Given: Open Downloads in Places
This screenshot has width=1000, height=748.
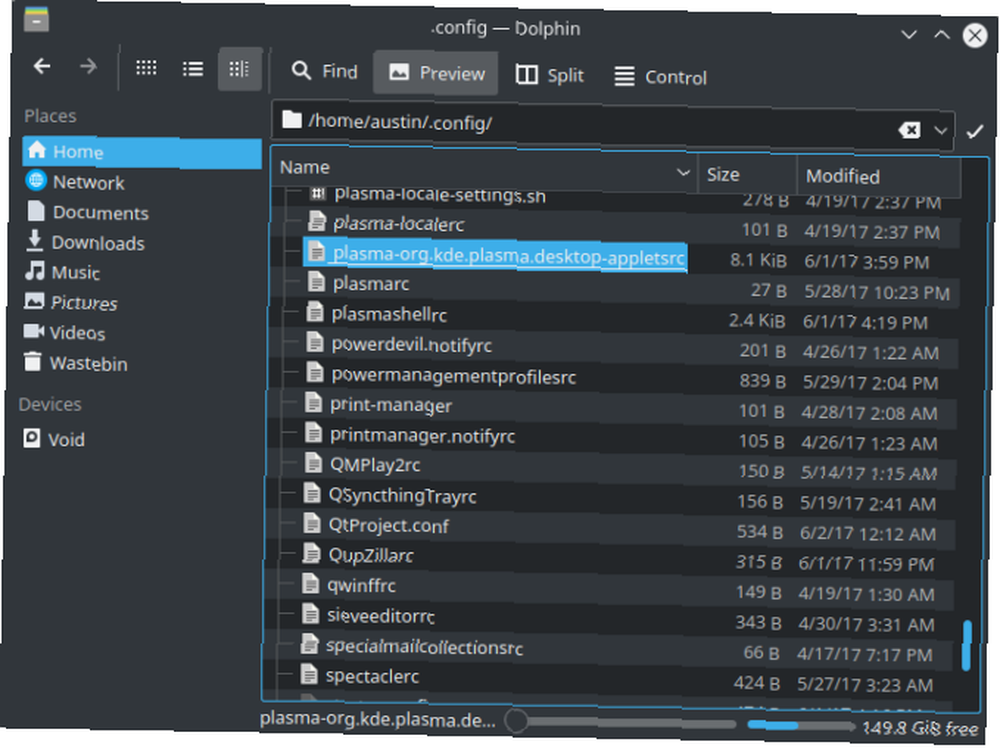Looking at the screenshot, I should pyautogui.click(x=85, y=242).
